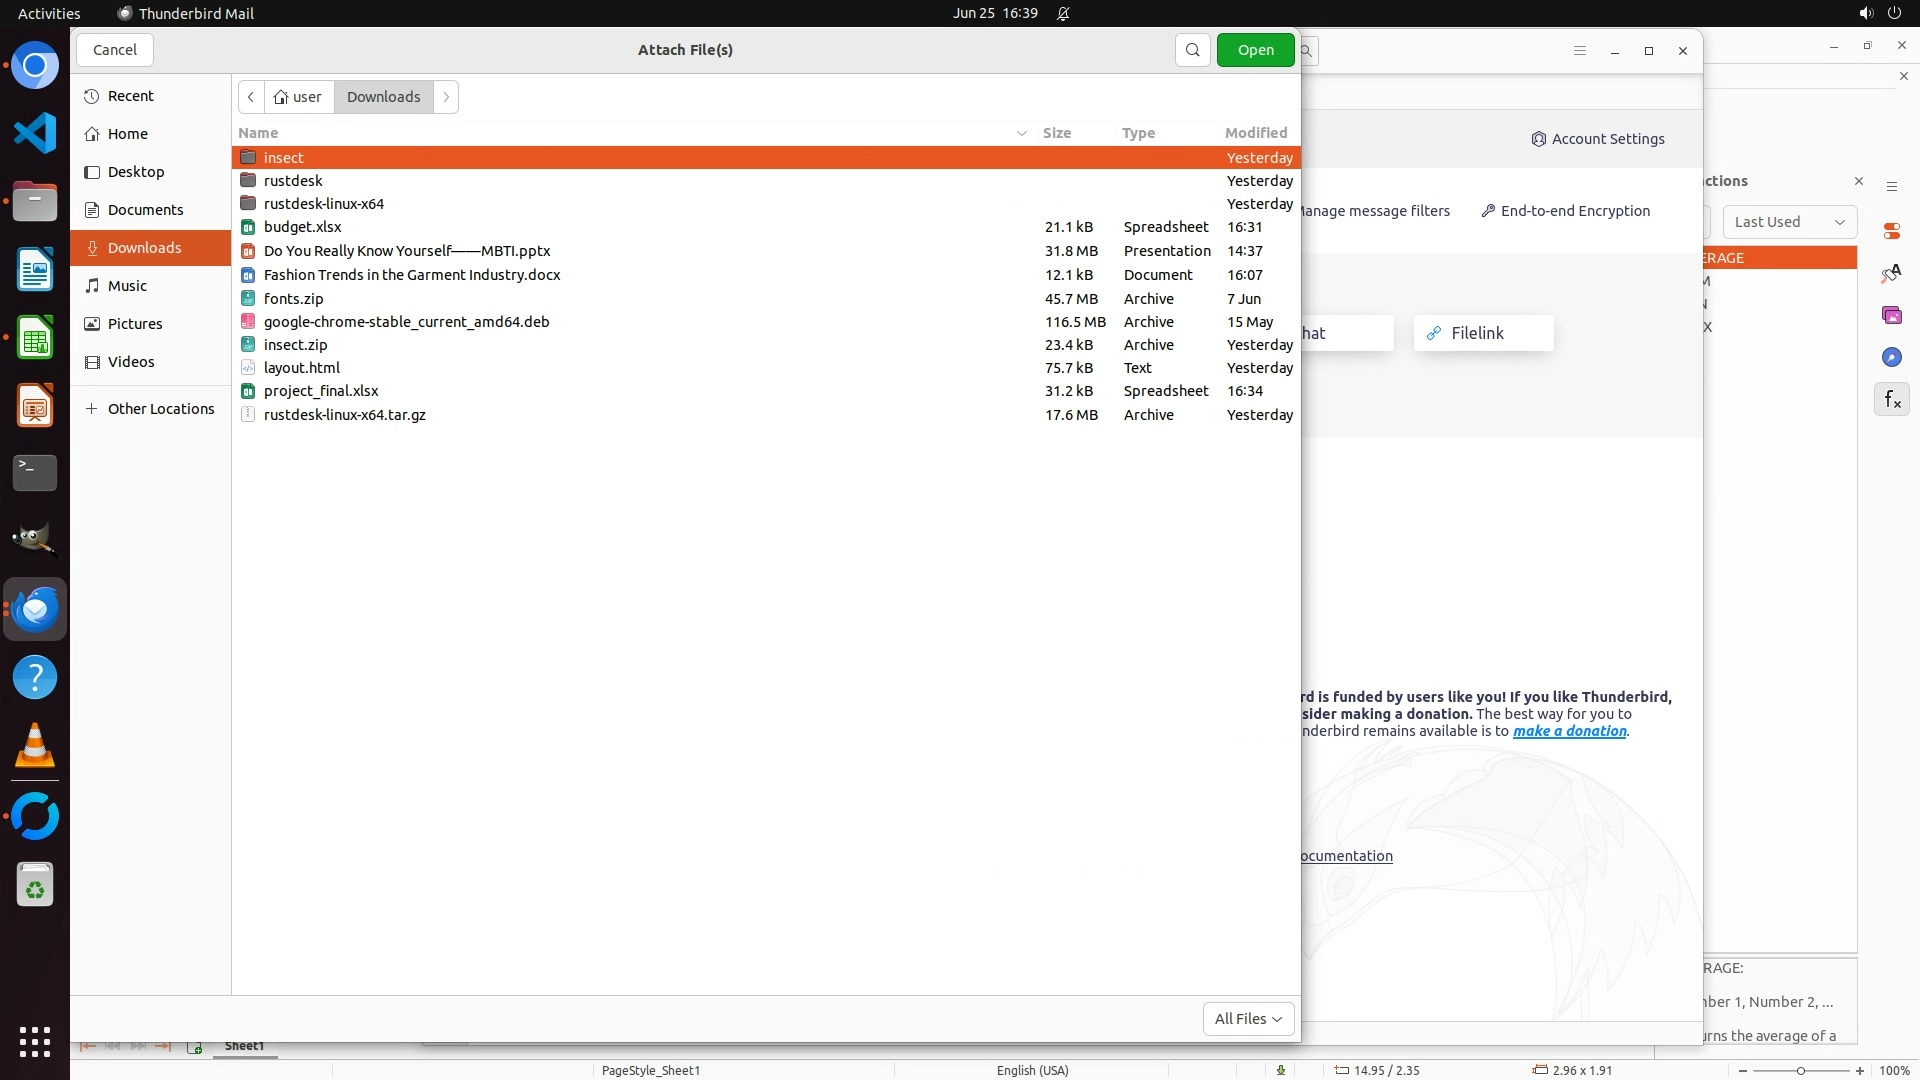Screen dimensions: 1920x1080
Task: Click the Cancel button
Action: pyautogui.click(x=115, y=50)
